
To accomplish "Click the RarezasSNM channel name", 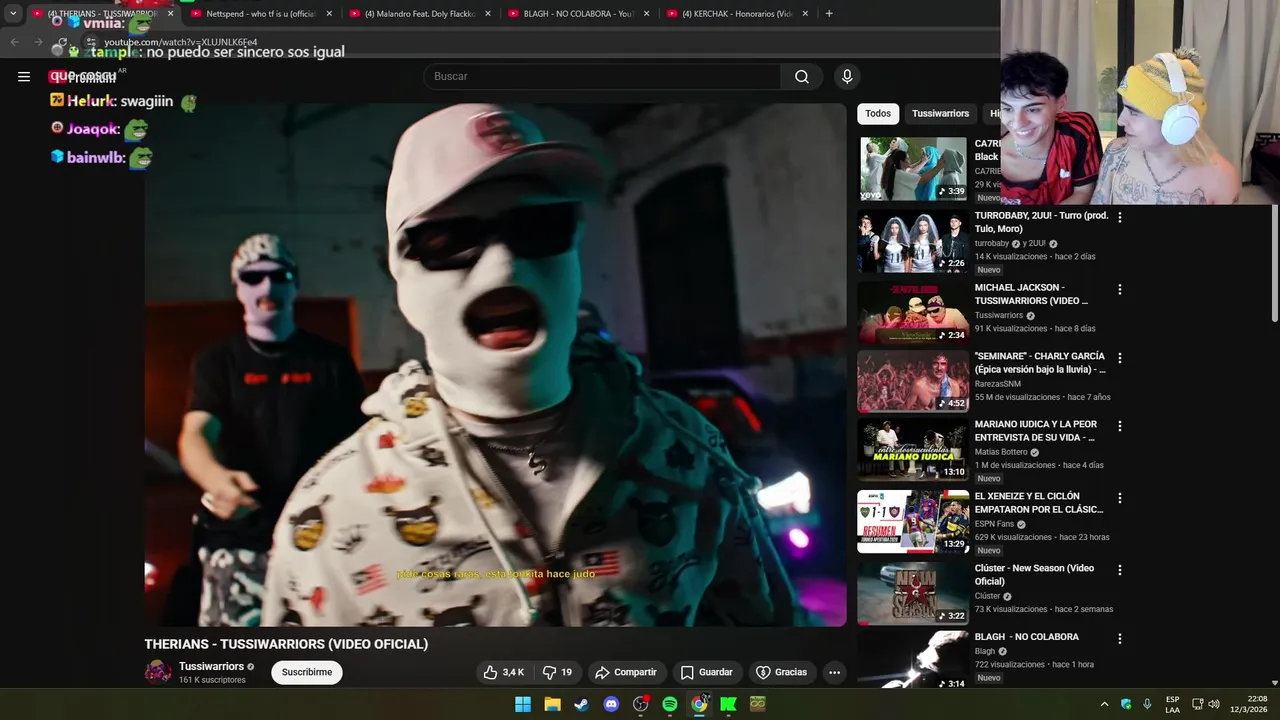I will [998, 384].
